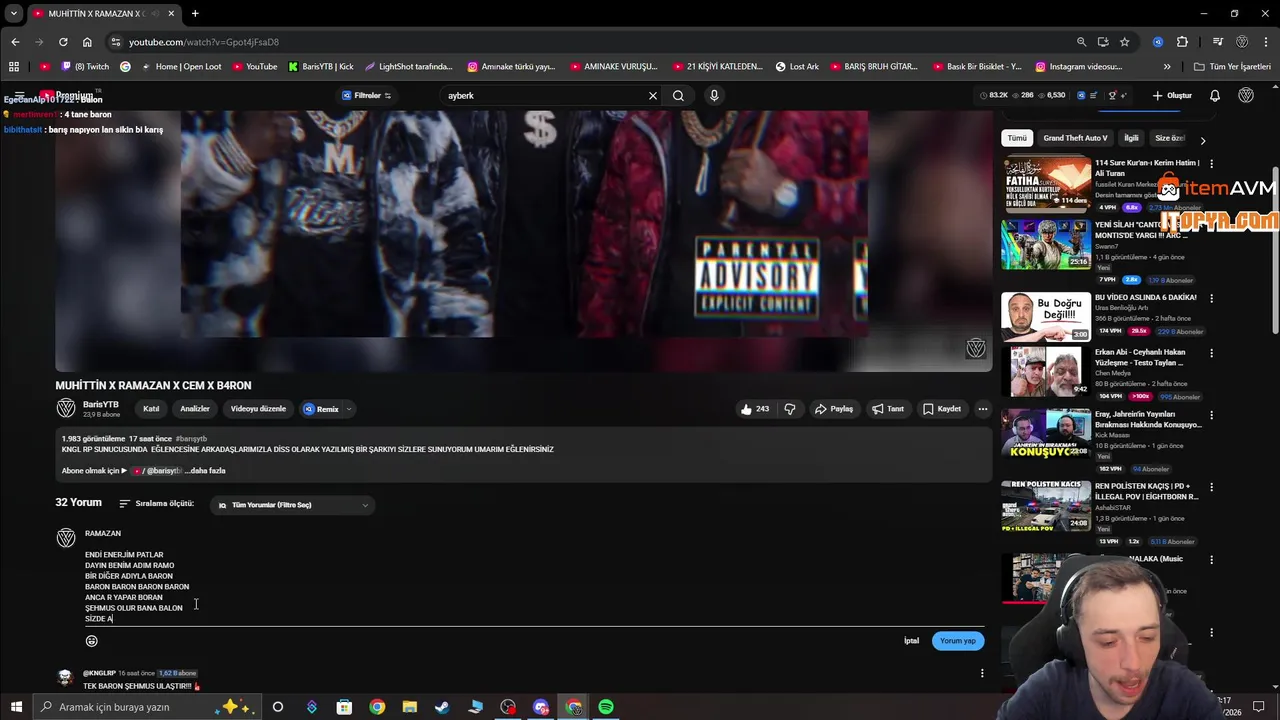Reload the page in Chrome
This screenshot has width=1280, height=720.
coord(63,42)
